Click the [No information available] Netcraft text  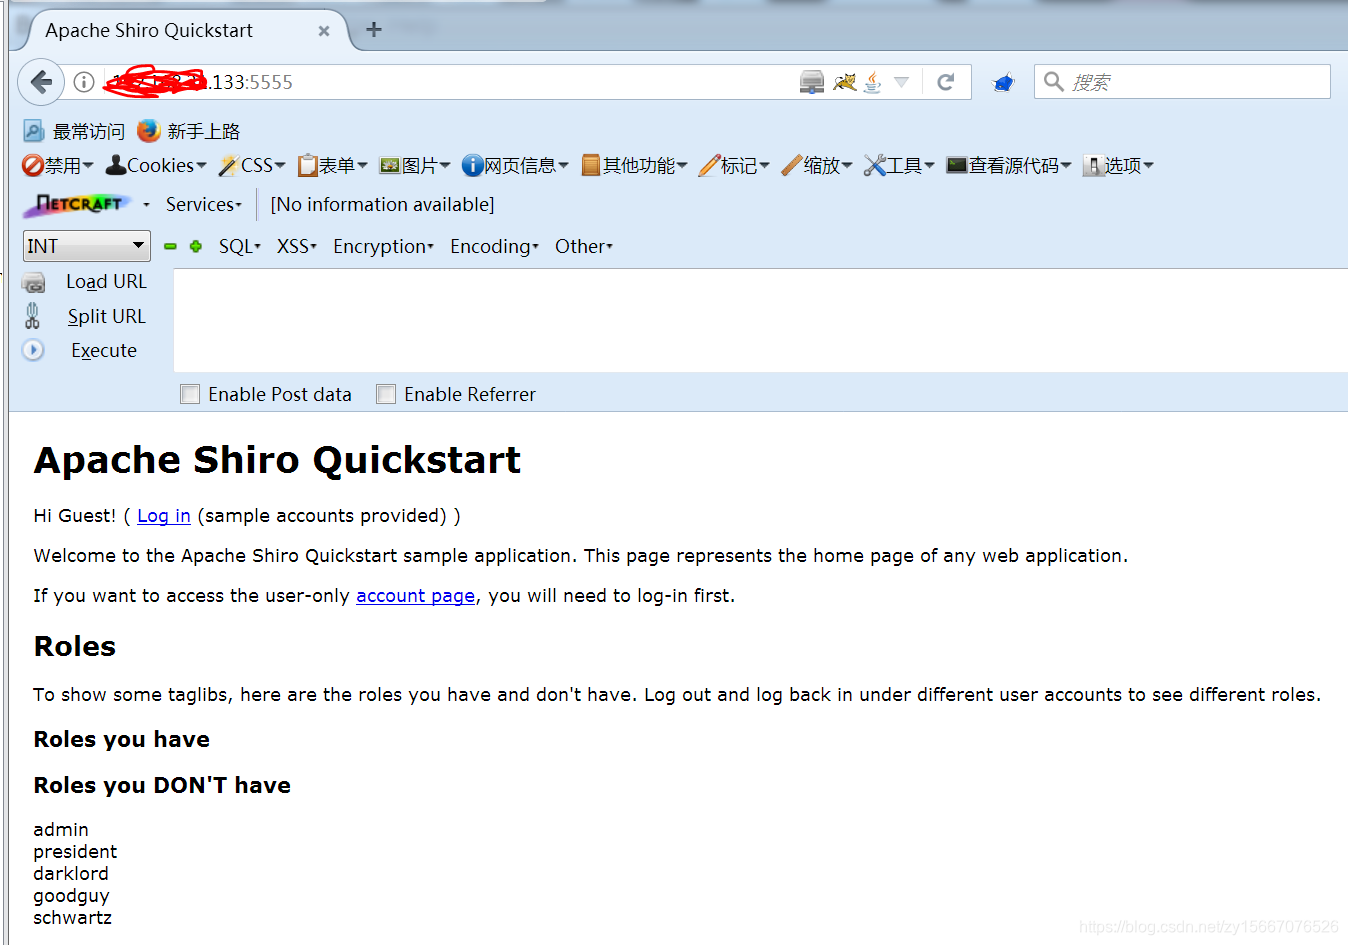point(382,205)
